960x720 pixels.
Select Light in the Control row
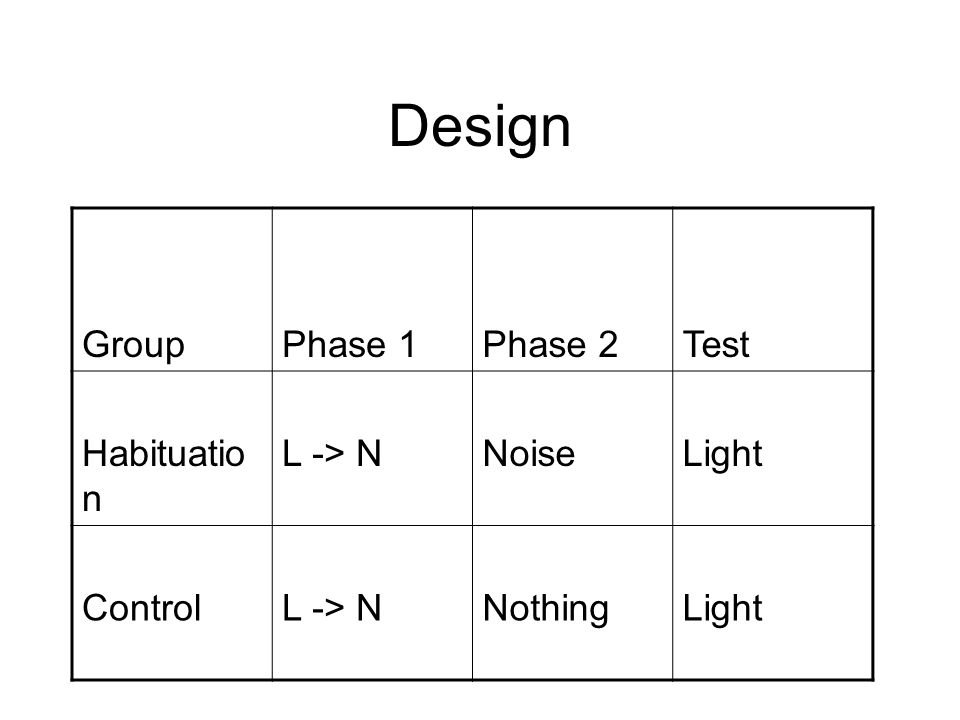tap(722, 609)
